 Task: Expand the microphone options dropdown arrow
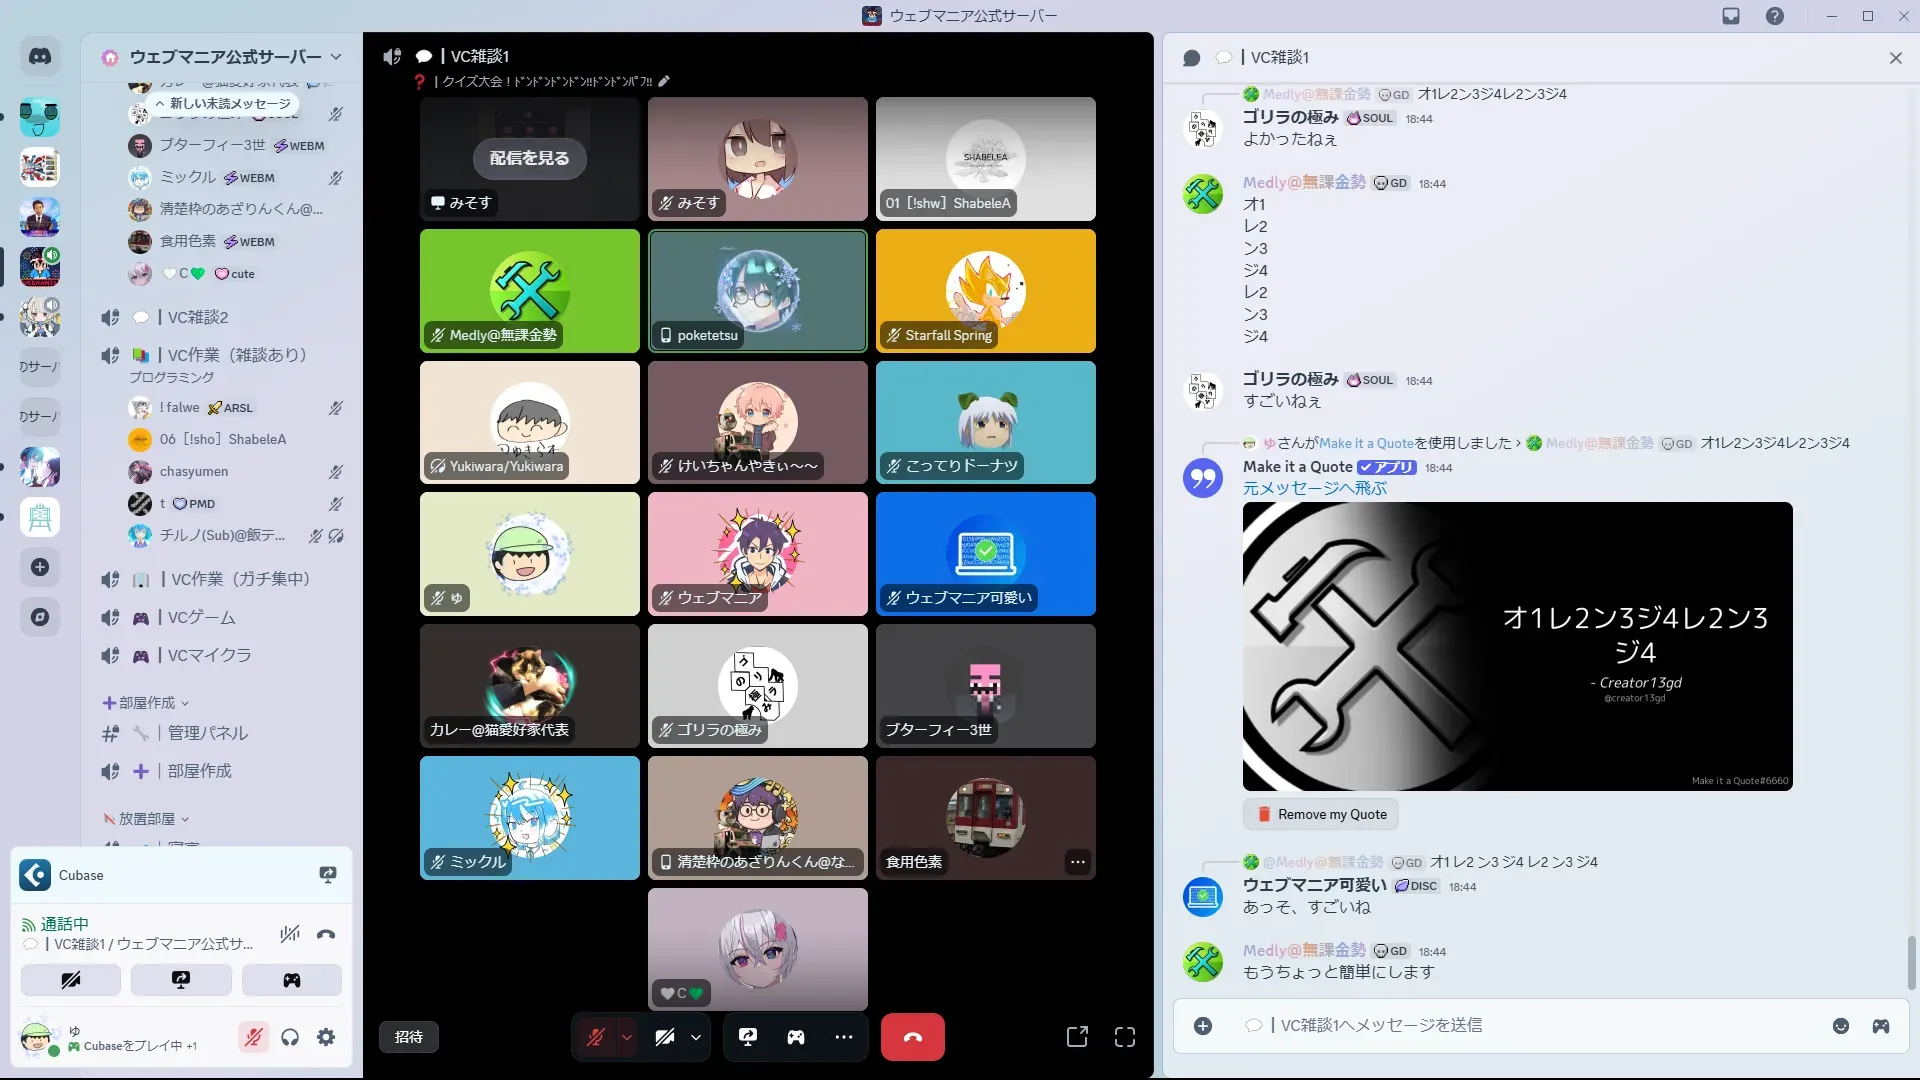[627, 1037]
